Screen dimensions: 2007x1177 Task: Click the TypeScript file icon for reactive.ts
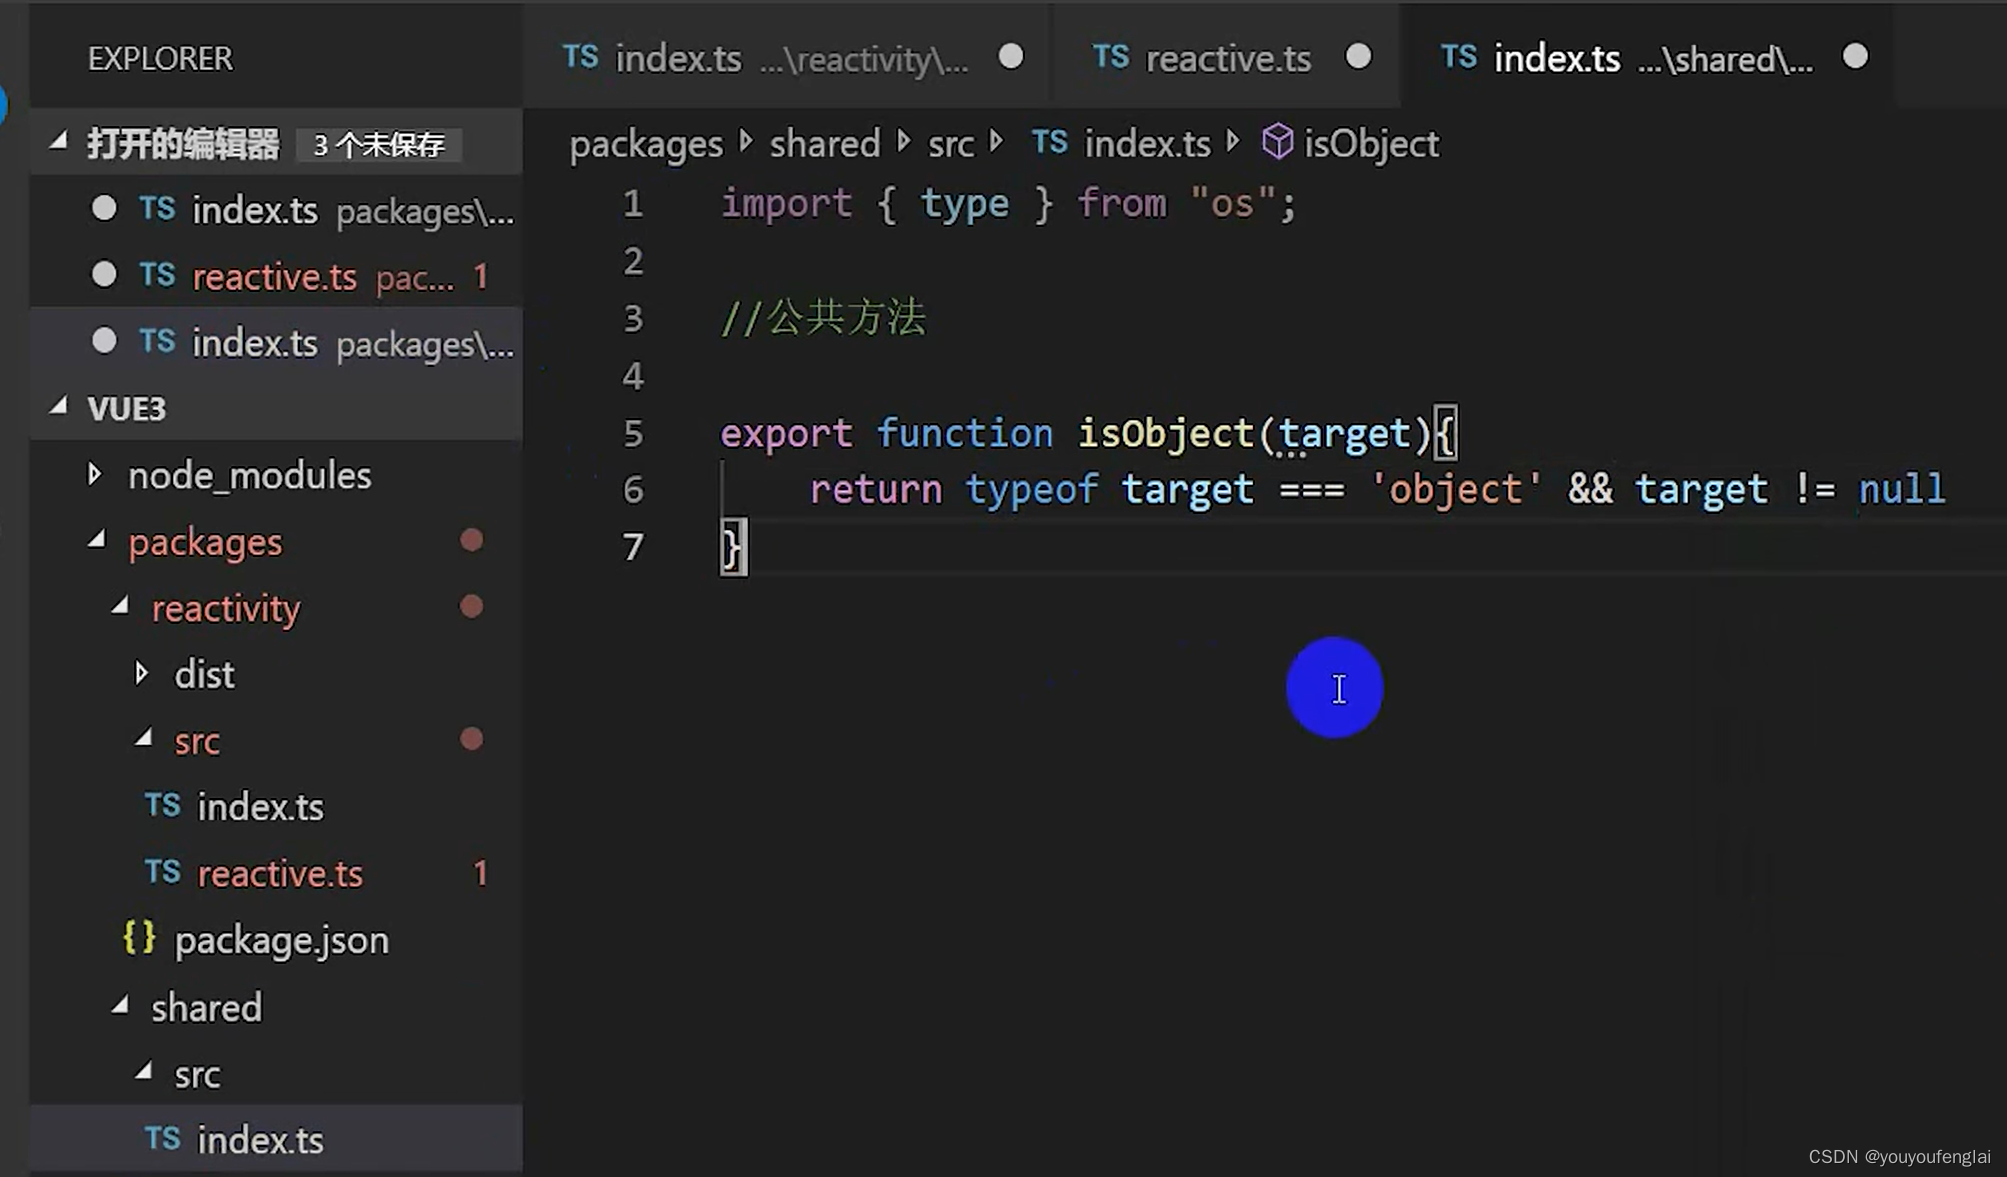tap(160, 277)
